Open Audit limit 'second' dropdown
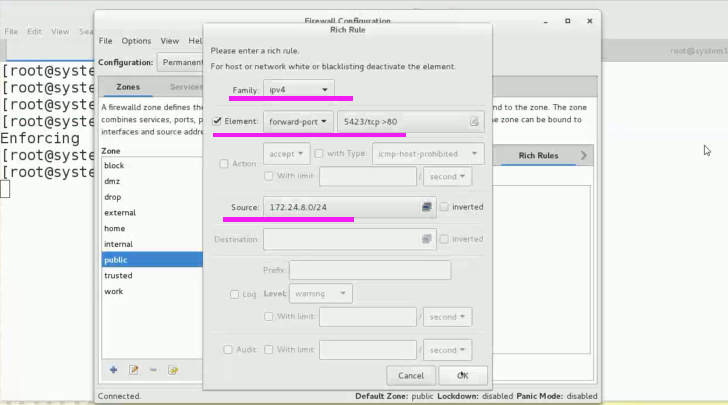 [448, 350]
